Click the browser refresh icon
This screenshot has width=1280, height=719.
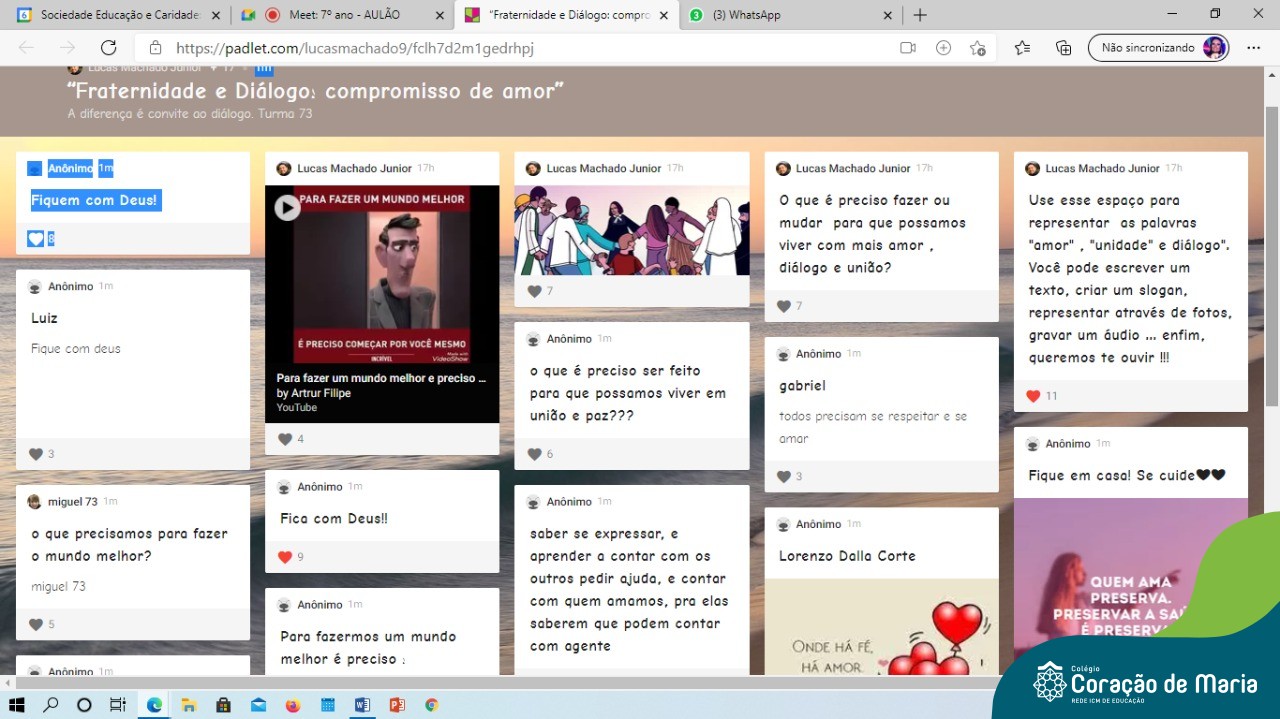pos(108,48)
